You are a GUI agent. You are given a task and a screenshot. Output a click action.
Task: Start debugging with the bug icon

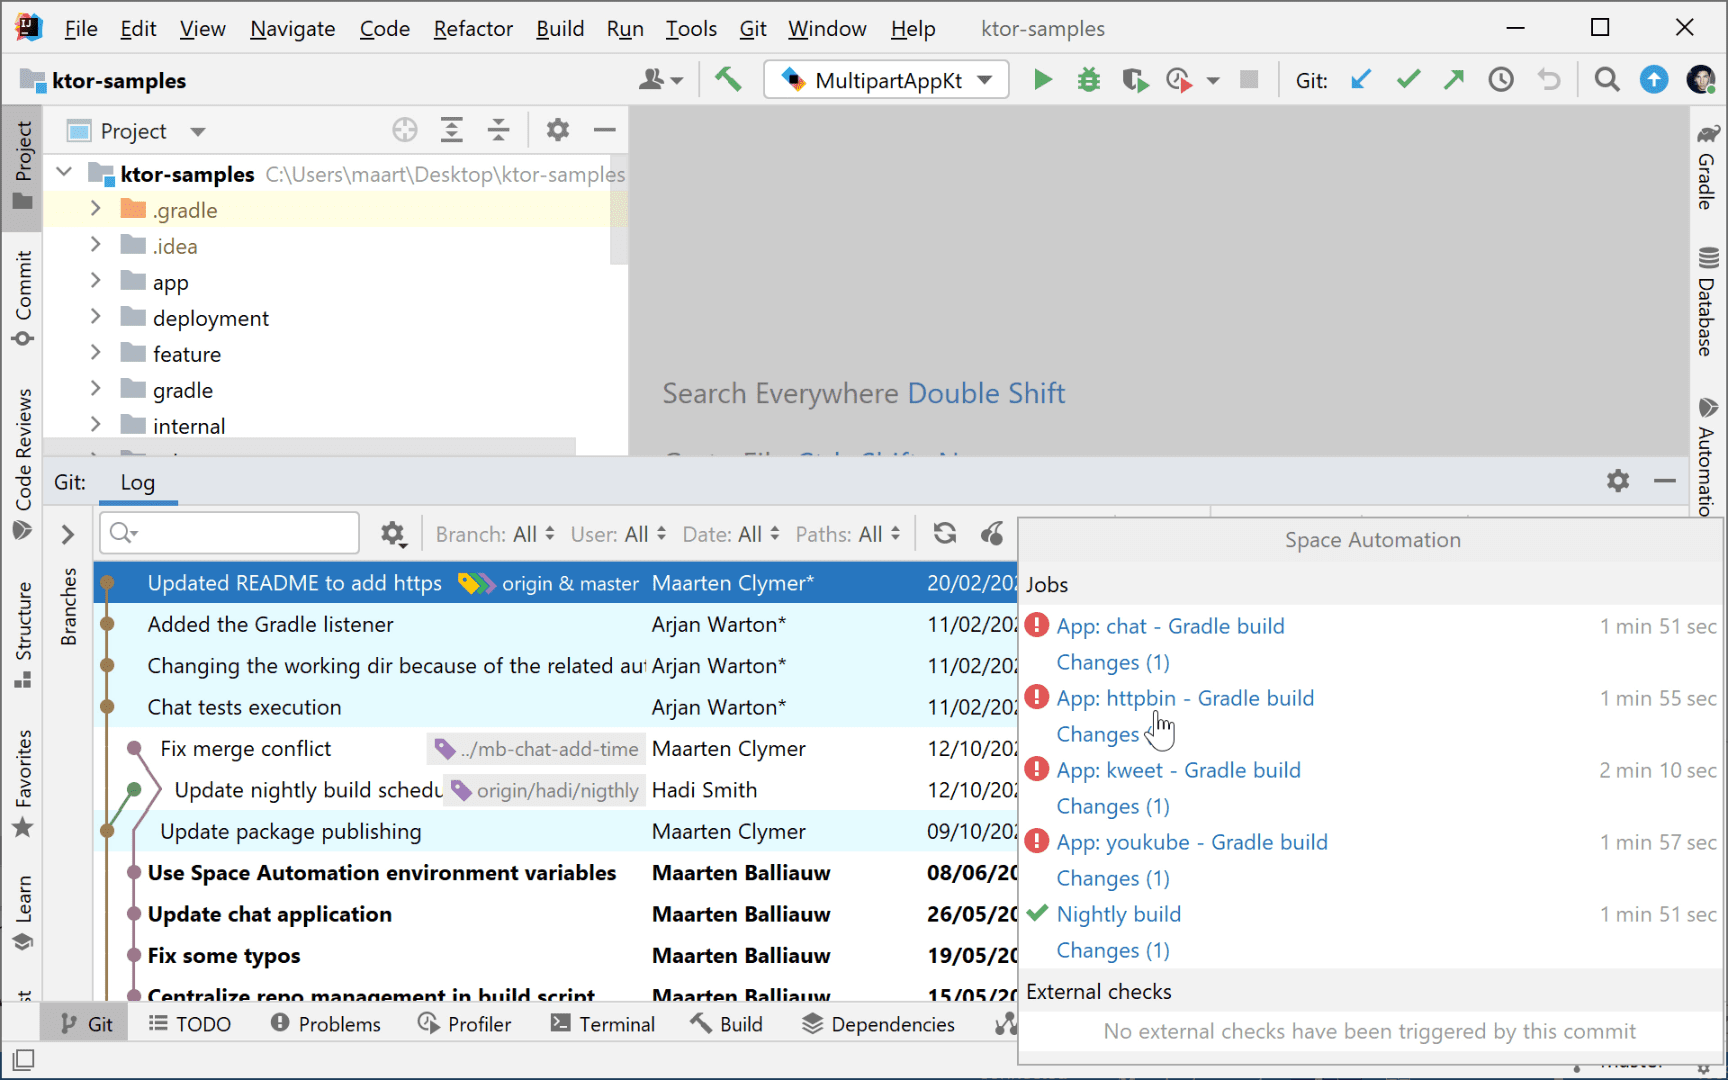[1088, 79]
